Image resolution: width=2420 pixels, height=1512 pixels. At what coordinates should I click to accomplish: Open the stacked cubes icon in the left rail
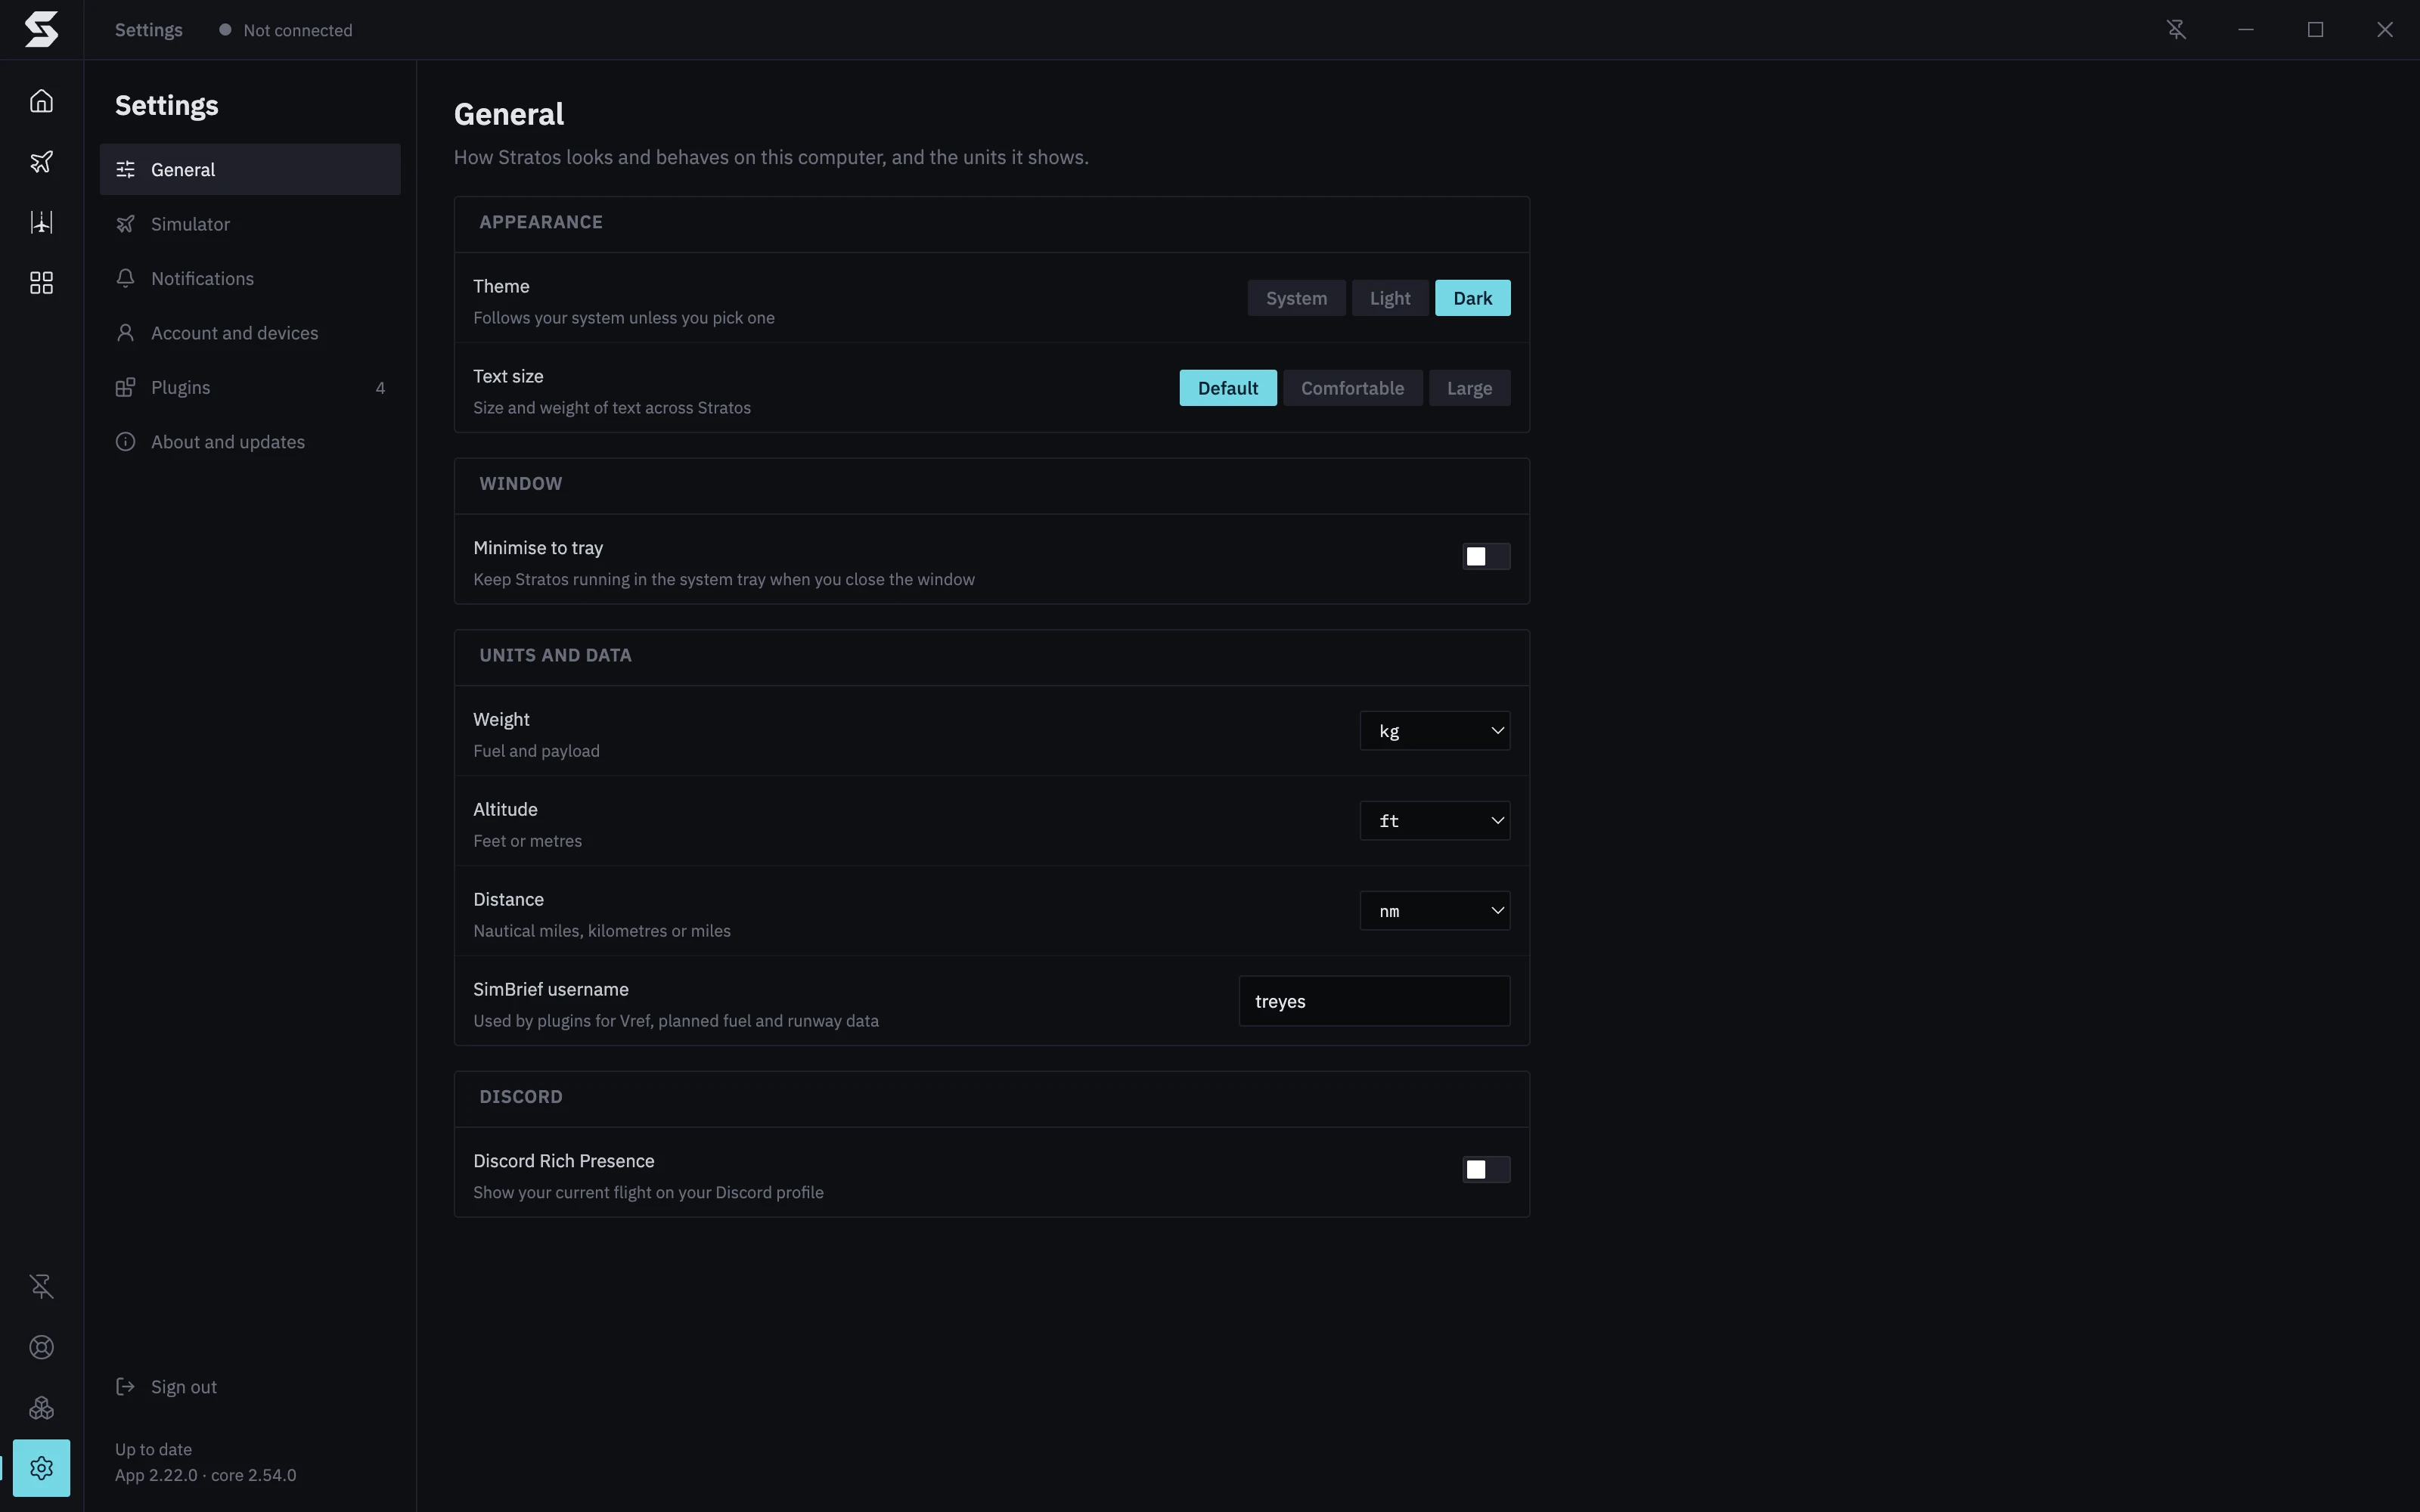tap(41, 1408)
